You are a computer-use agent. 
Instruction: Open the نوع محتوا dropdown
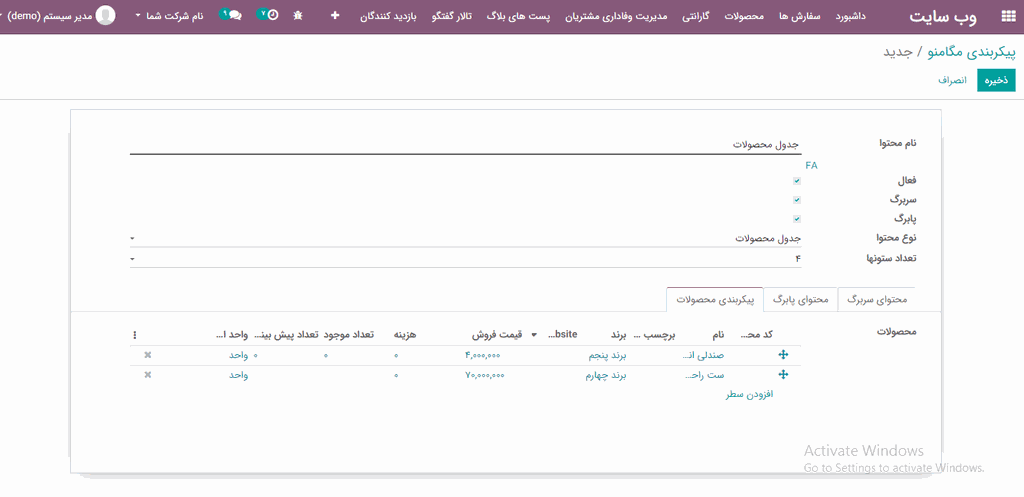pyautogui.click(x=466, y=238)
